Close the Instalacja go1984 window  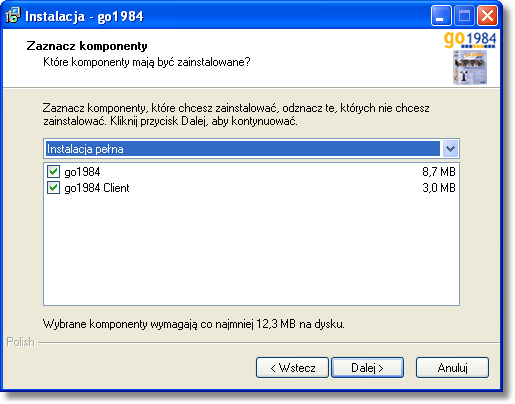tap(487, 16)
